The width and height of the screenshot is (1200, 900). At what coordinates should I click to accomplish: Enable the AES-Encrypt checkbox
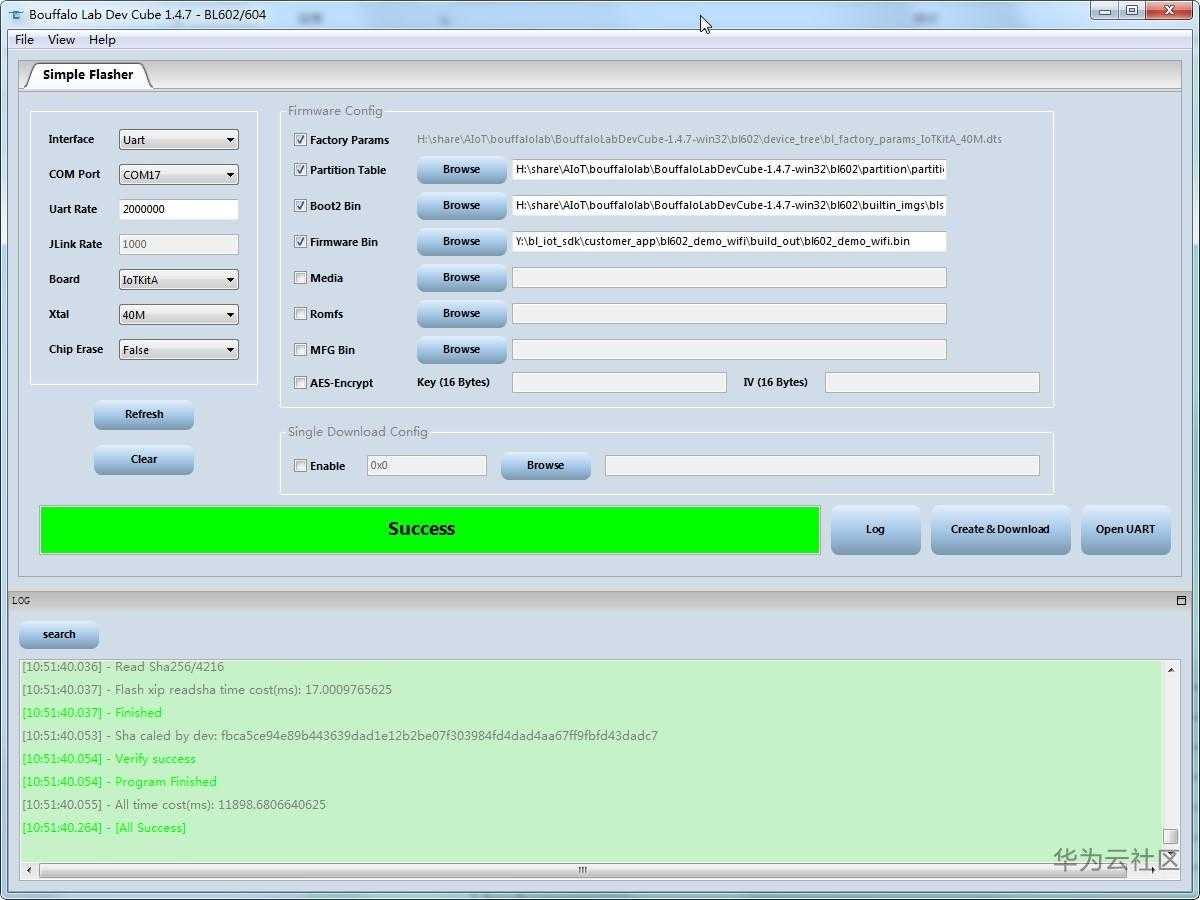pyautogui.click(x=300, y=383)
